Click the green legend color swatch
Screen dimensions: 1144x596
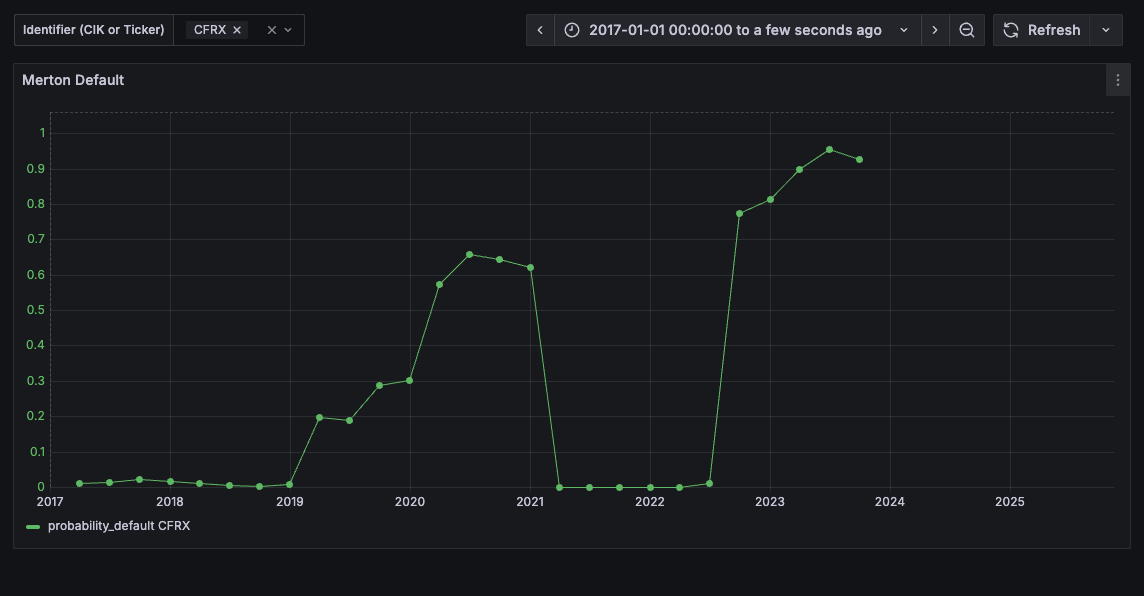33,526
